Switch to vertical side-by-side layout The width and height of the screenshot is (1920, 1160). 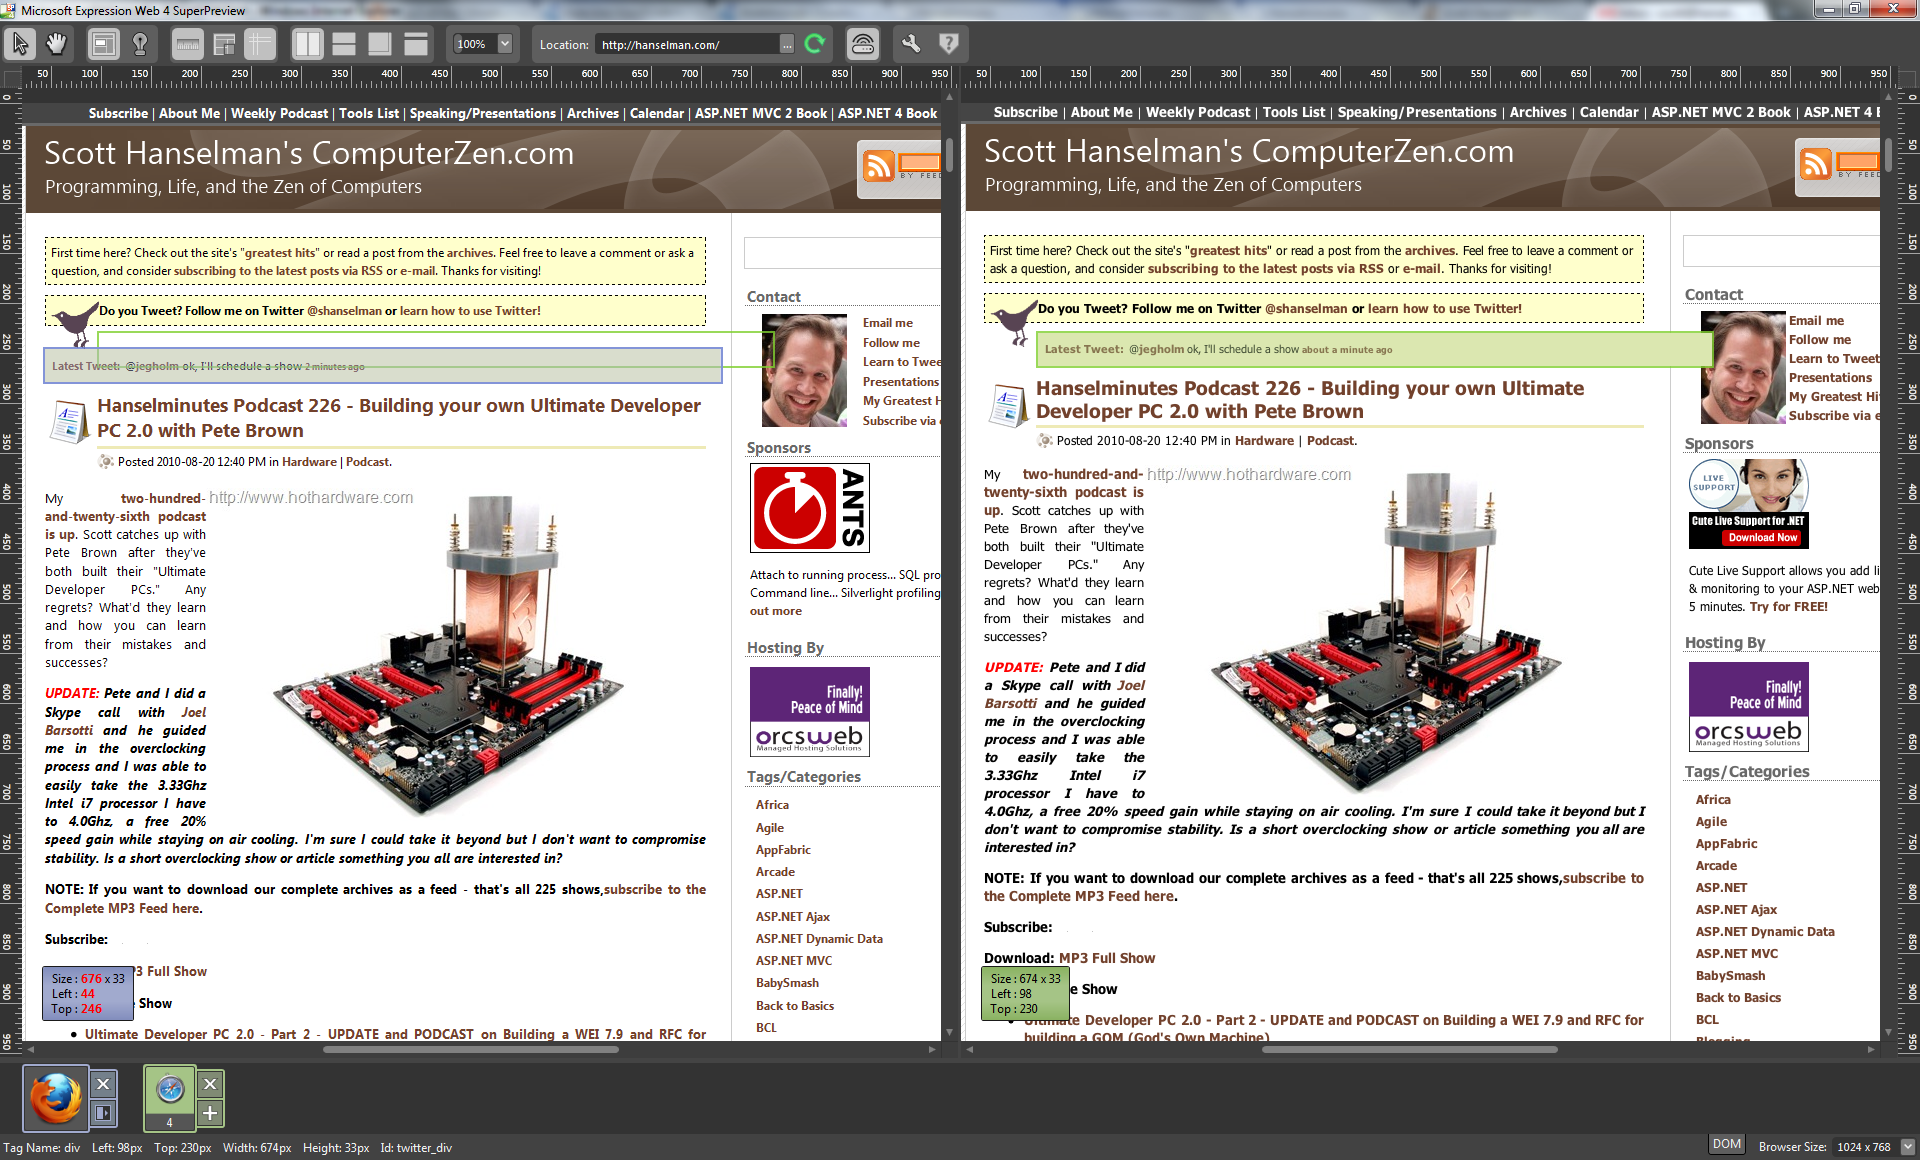[307, 44]
